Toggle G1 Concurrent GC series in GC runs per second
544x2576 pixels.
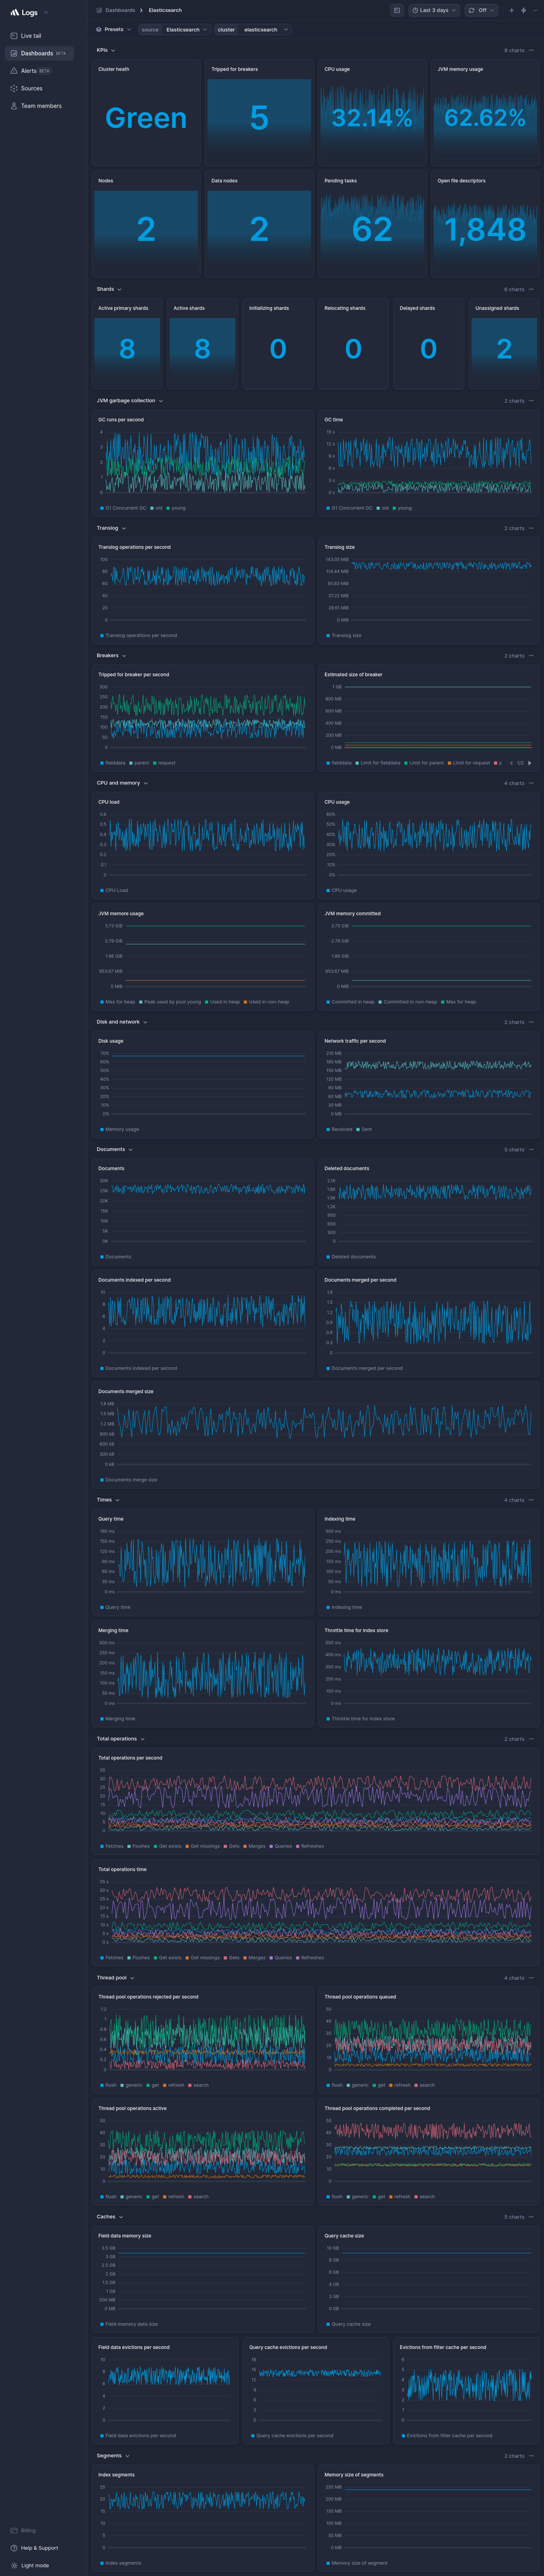tap(123, 508)
